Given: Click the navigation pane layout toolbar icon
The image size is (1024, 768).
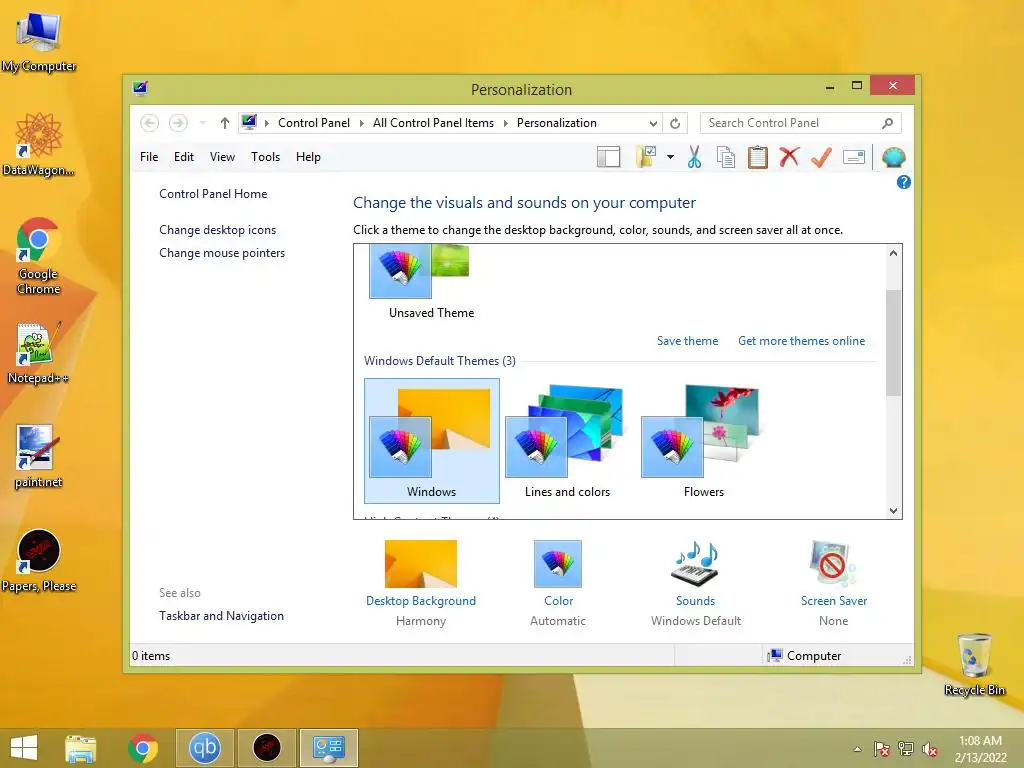Looking at the screenshot, I should click(608, 157).
